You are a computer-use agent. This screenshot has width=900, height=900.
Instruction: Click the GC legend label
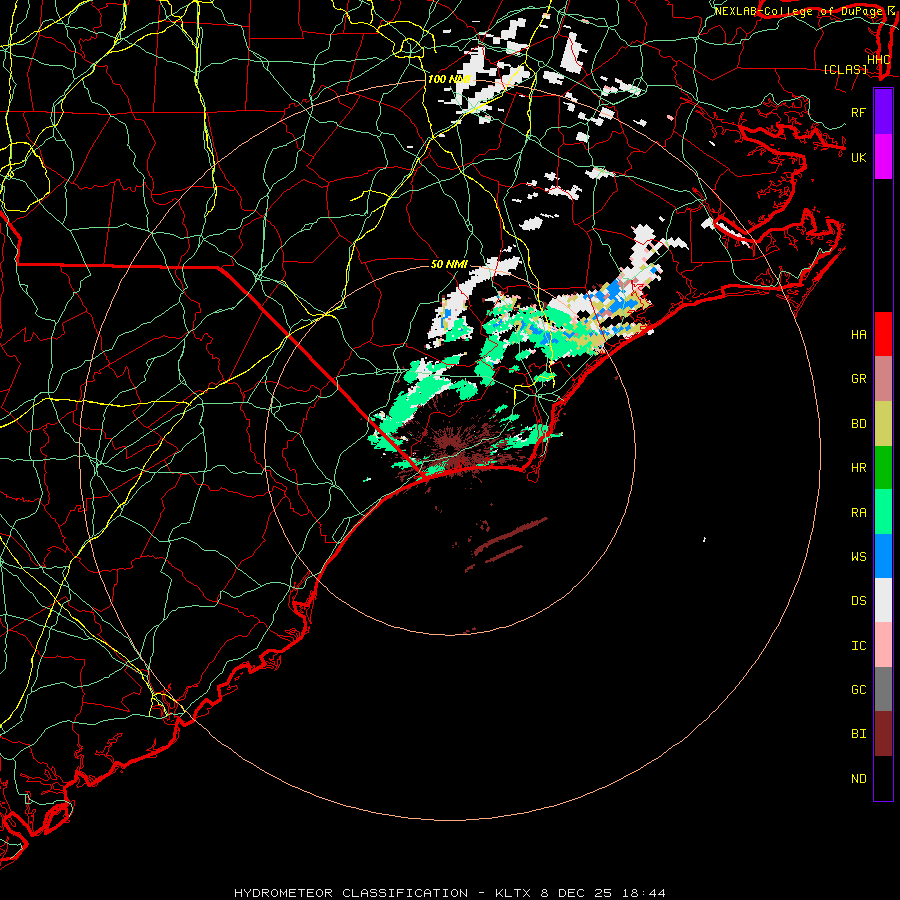pos(859,690)
